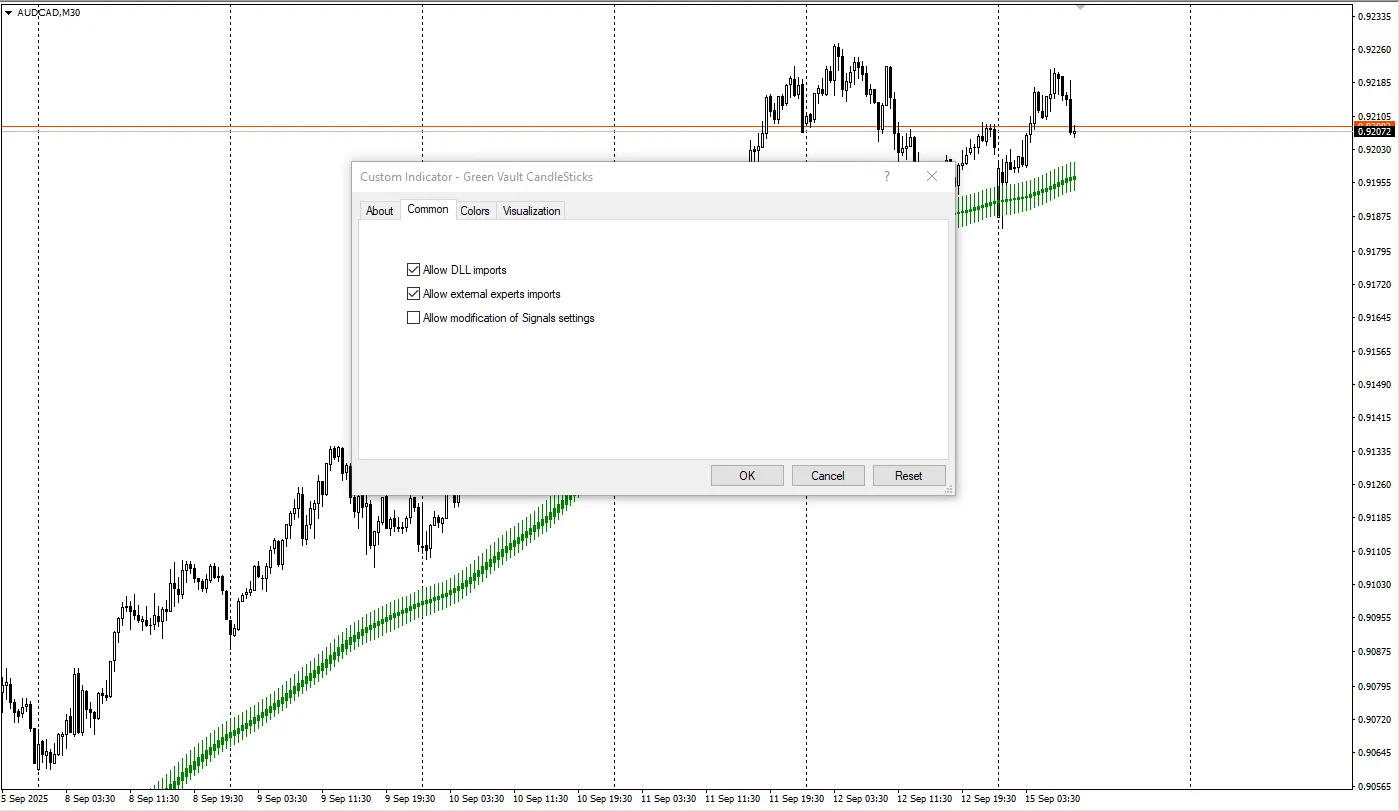The image size is (1399, 811).
Task: Select the Common tab
Action: [x=428, y=210]
